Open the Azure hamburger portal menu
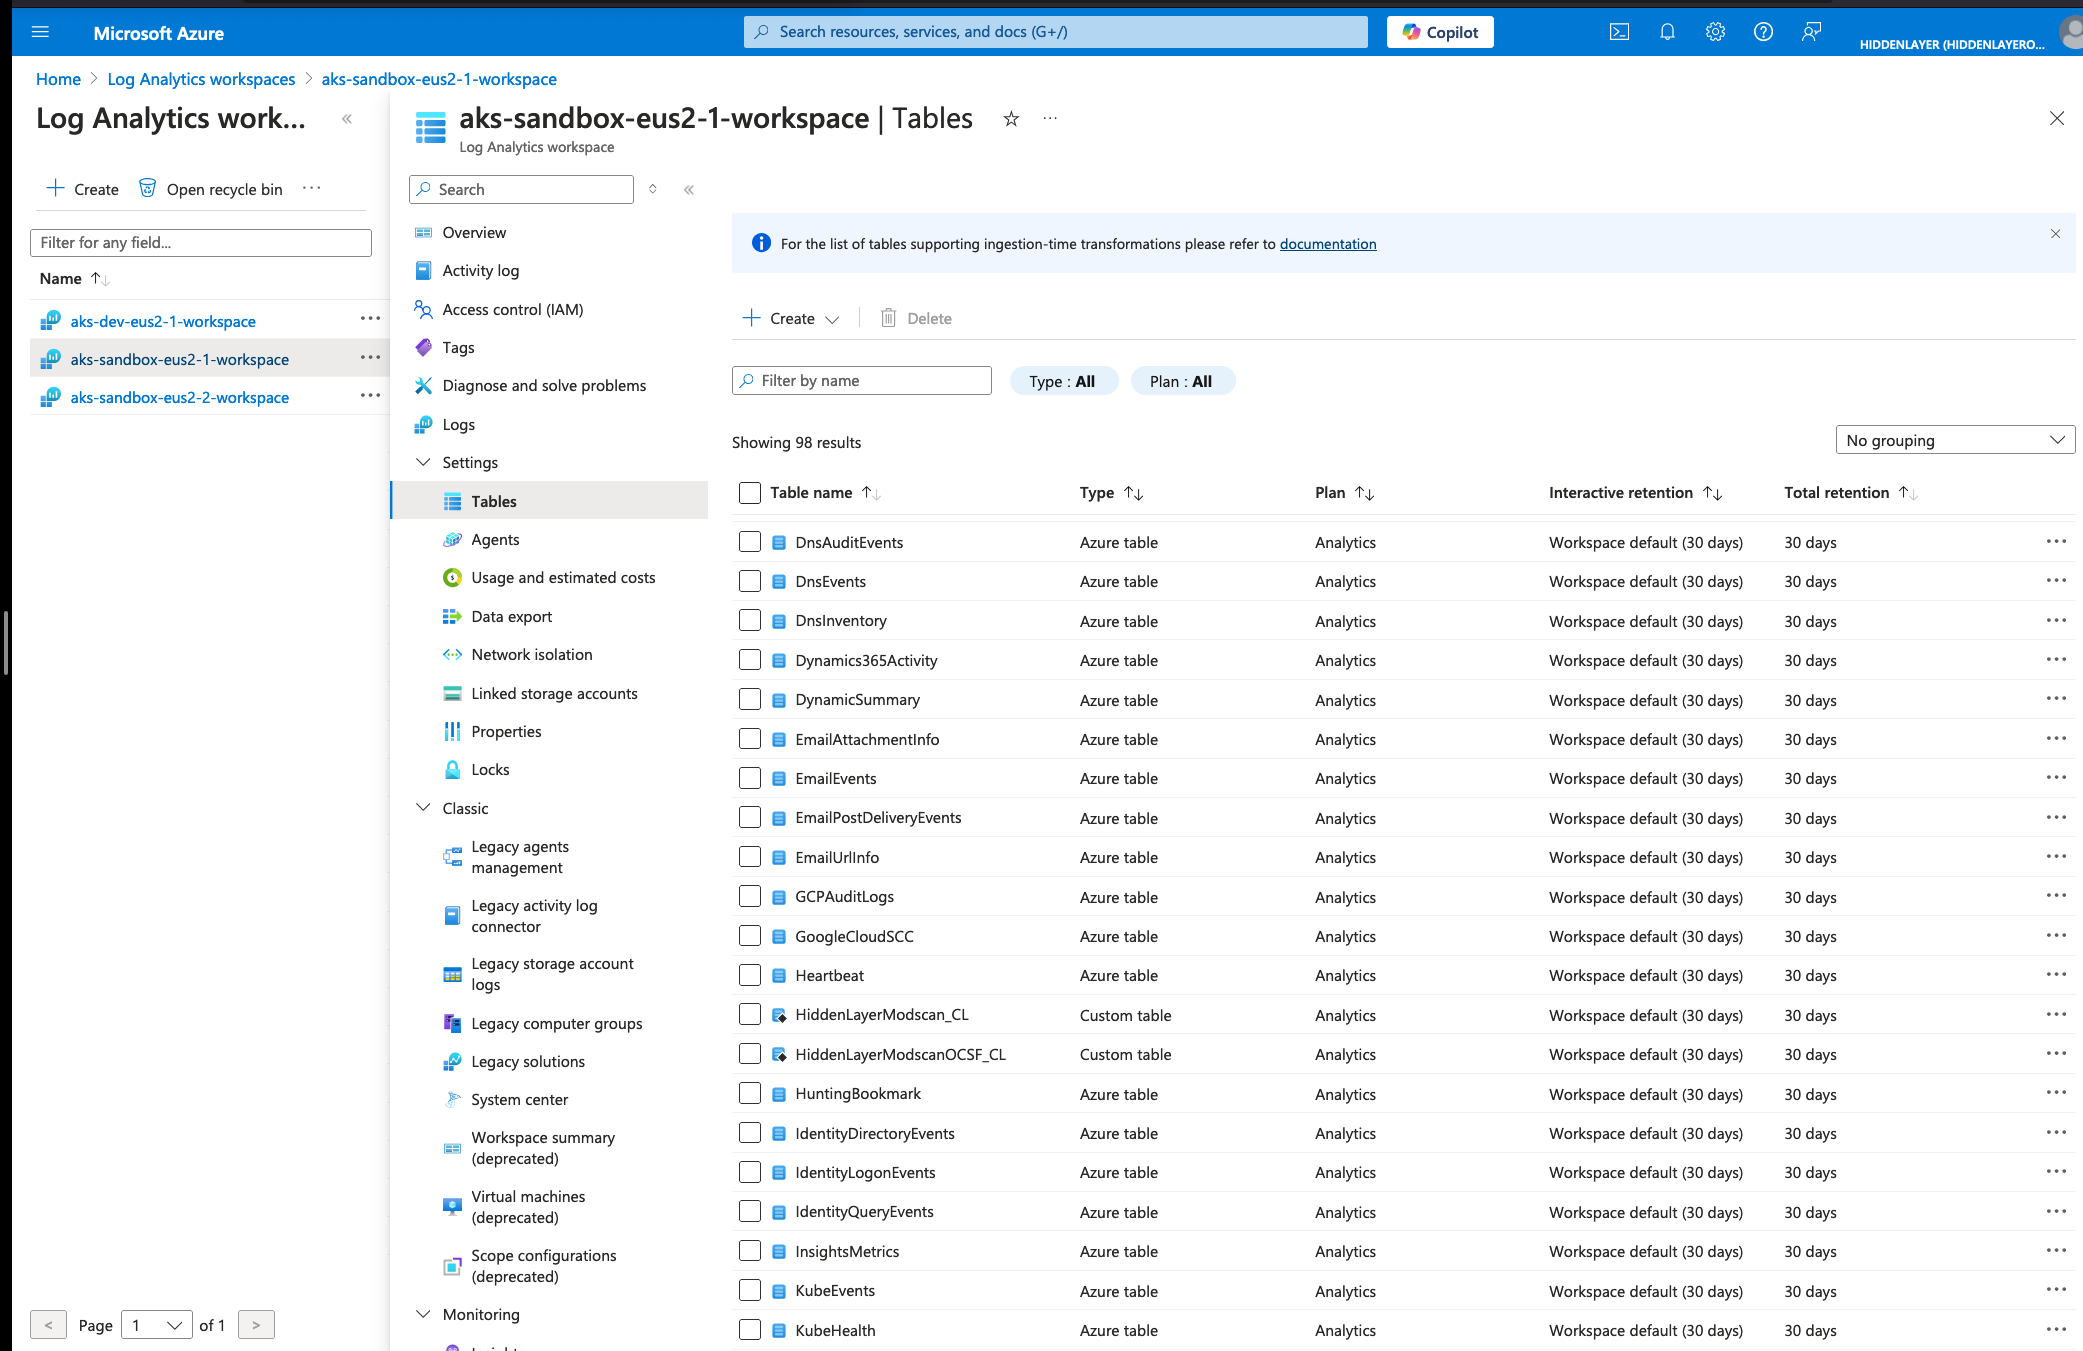 (x=40, y=32)
